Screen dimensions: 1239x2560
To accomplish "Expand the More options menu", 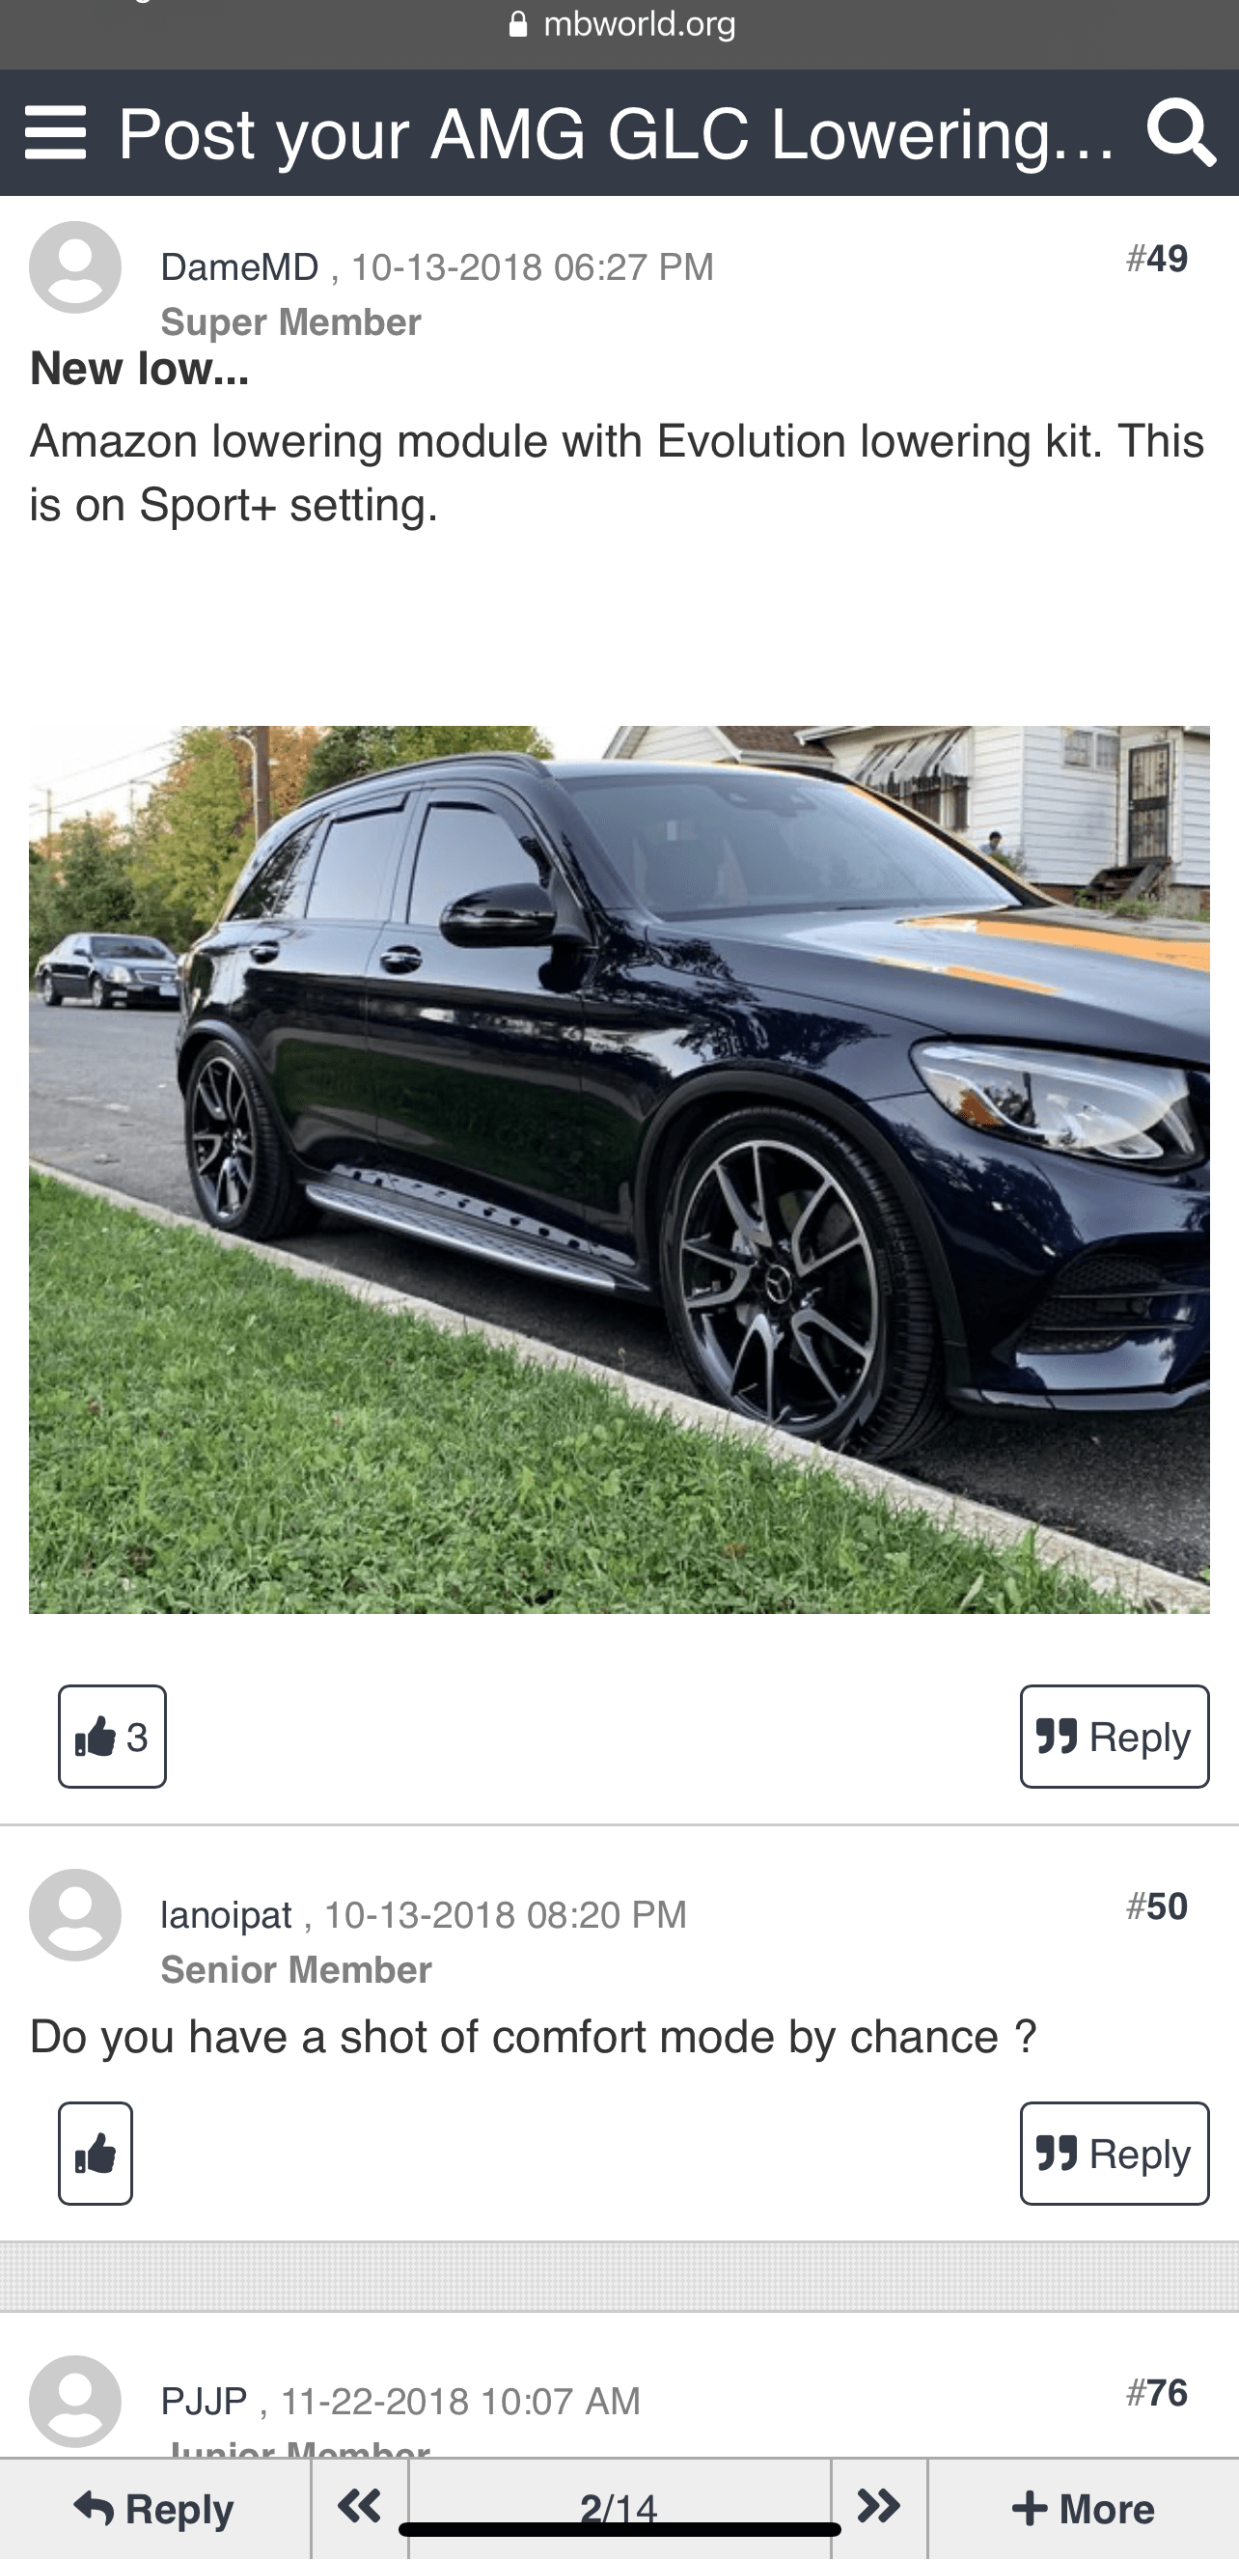I will 1083,2508.
